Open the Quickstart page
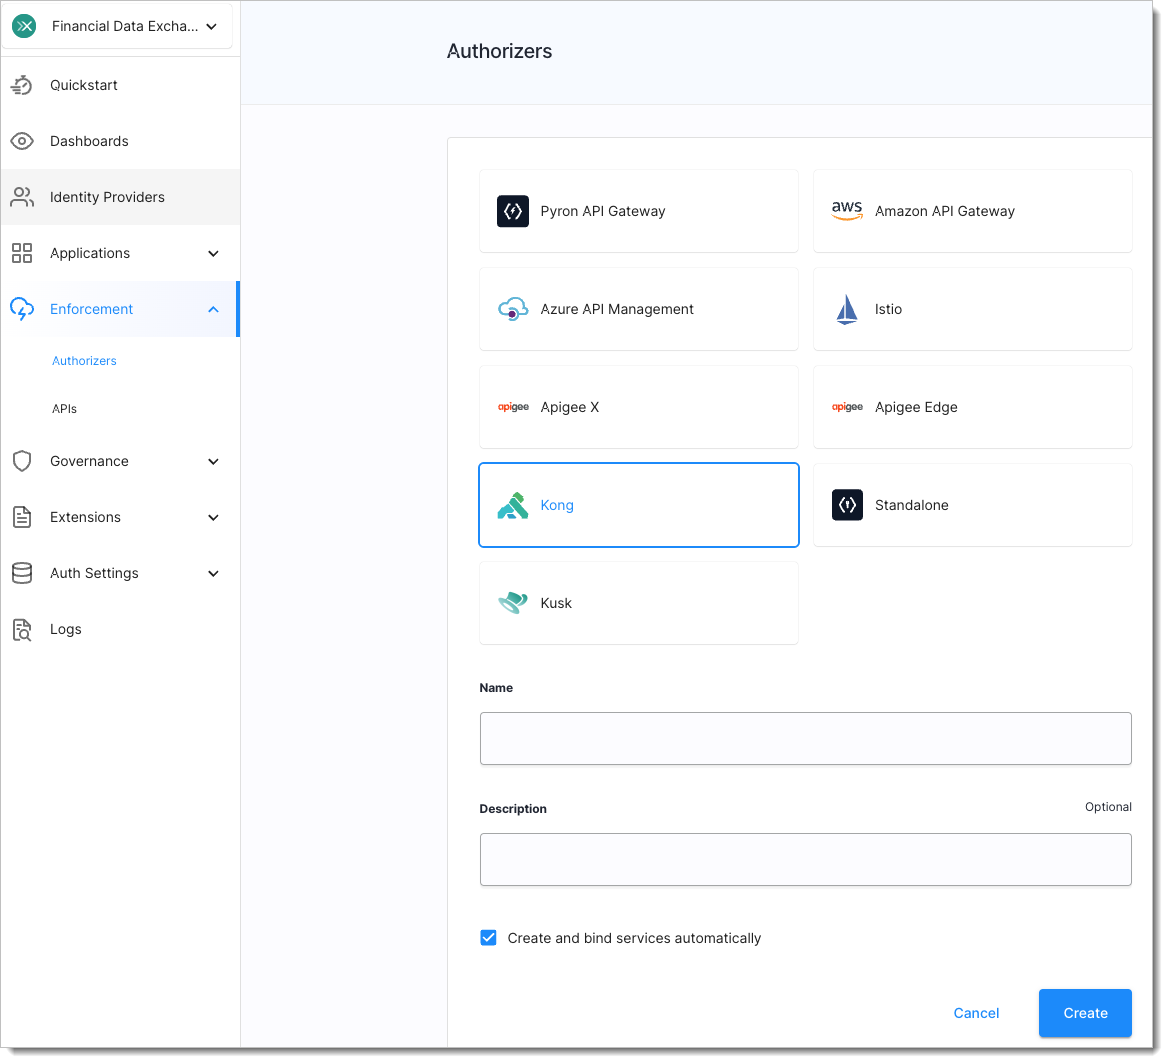This screenshot has height=1063, width=1168. [83, 86]
